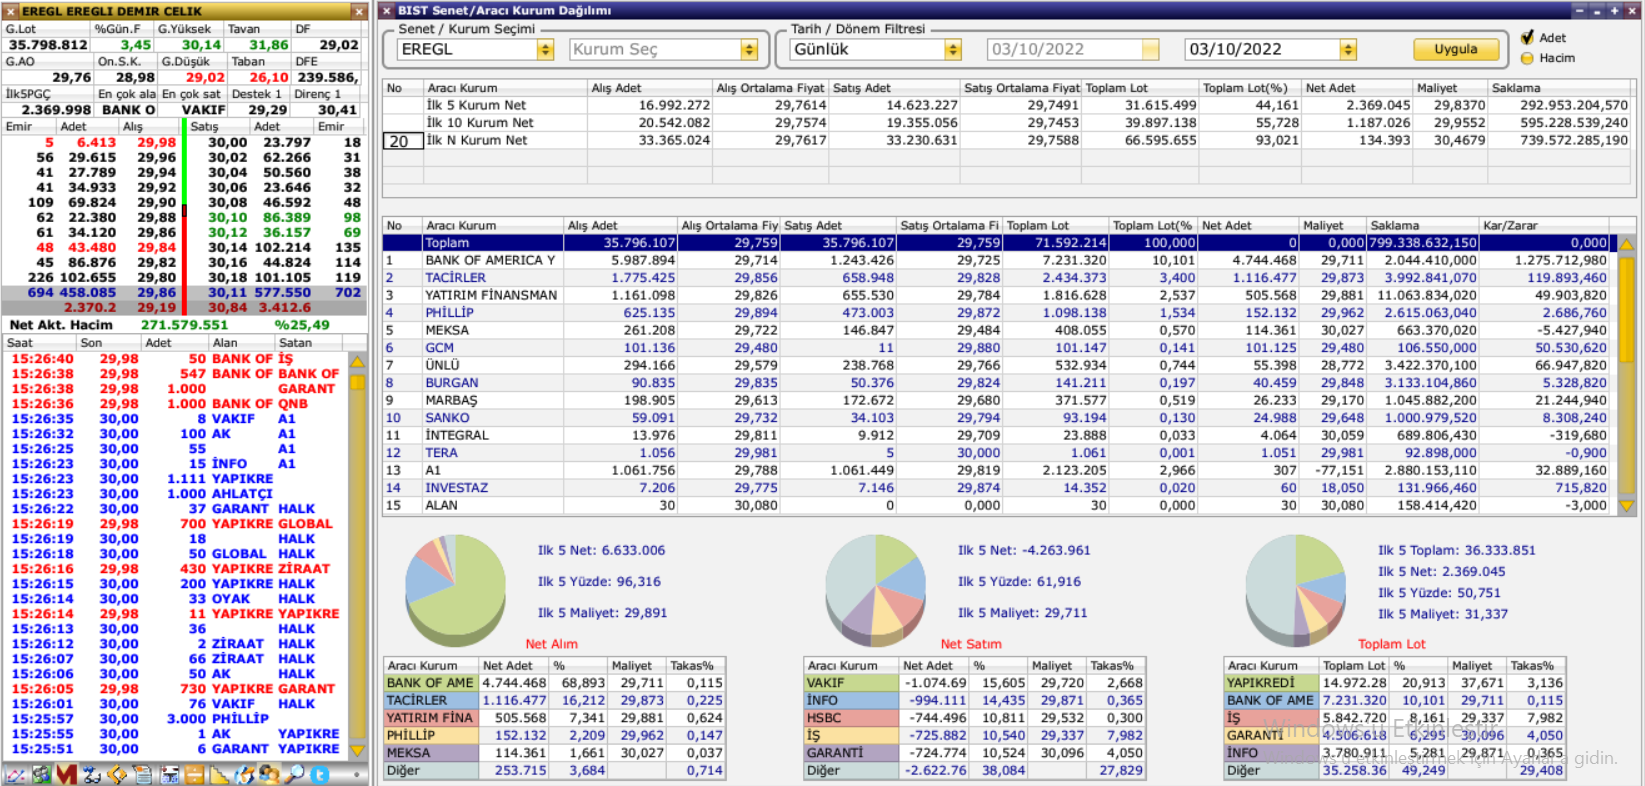Image resolution: width=1645 pixels, height=786 pixels.
Task: Select the Adet radio option
Action: pos(1527,38)
